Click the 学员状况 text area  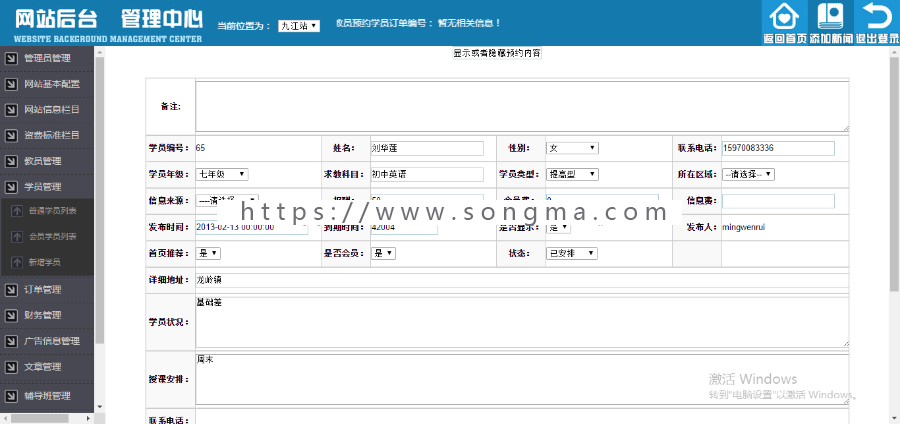click(x=522, y=322)
